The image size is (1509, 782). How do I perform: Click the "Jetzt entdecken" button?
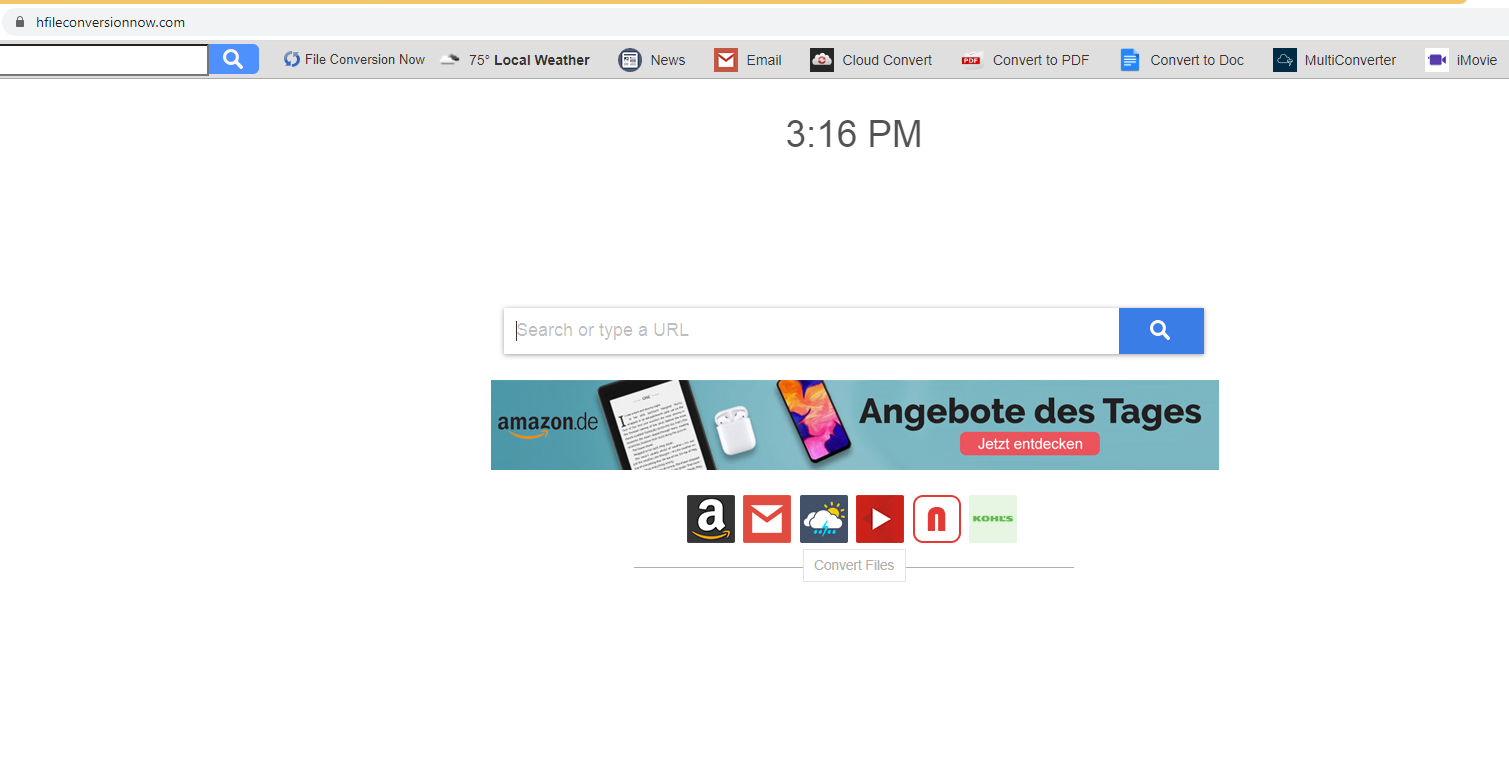tap(1030, 444)
